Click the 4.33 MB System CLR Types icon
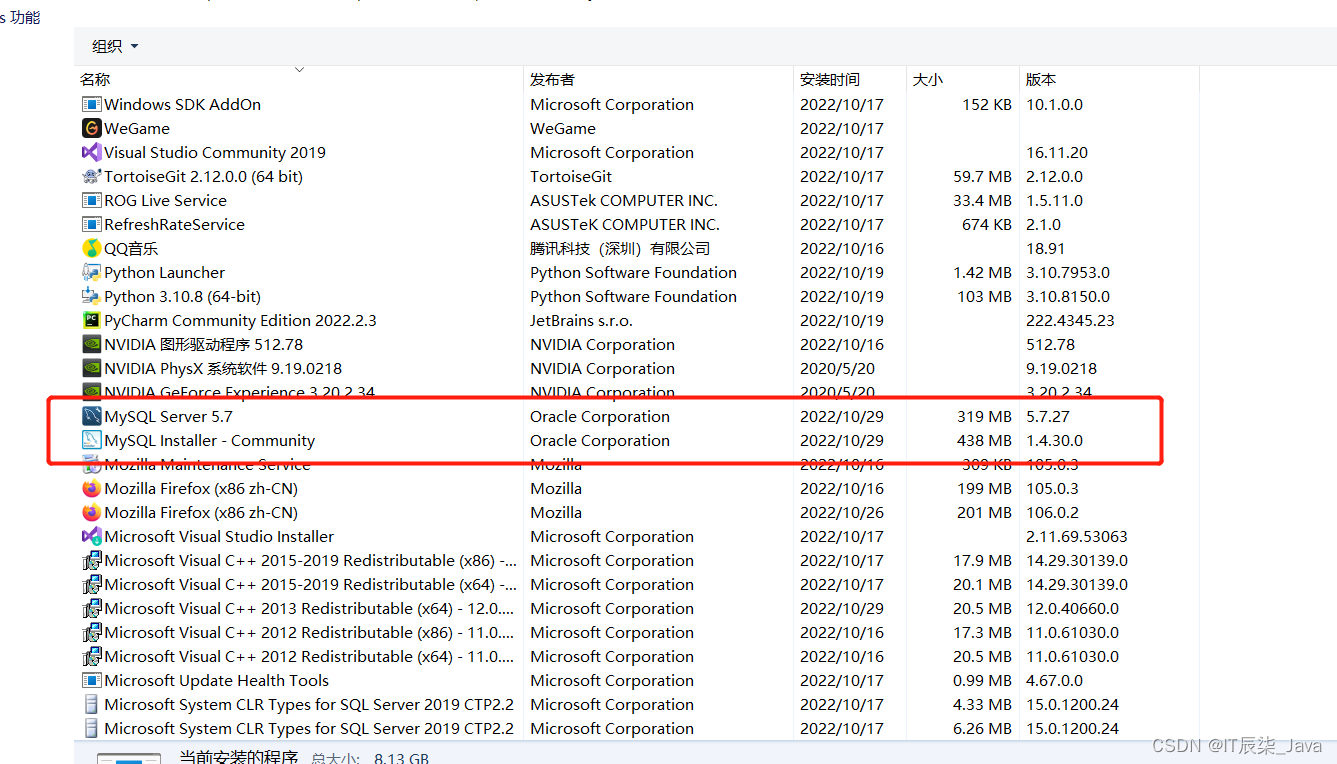 pos(91,704)
